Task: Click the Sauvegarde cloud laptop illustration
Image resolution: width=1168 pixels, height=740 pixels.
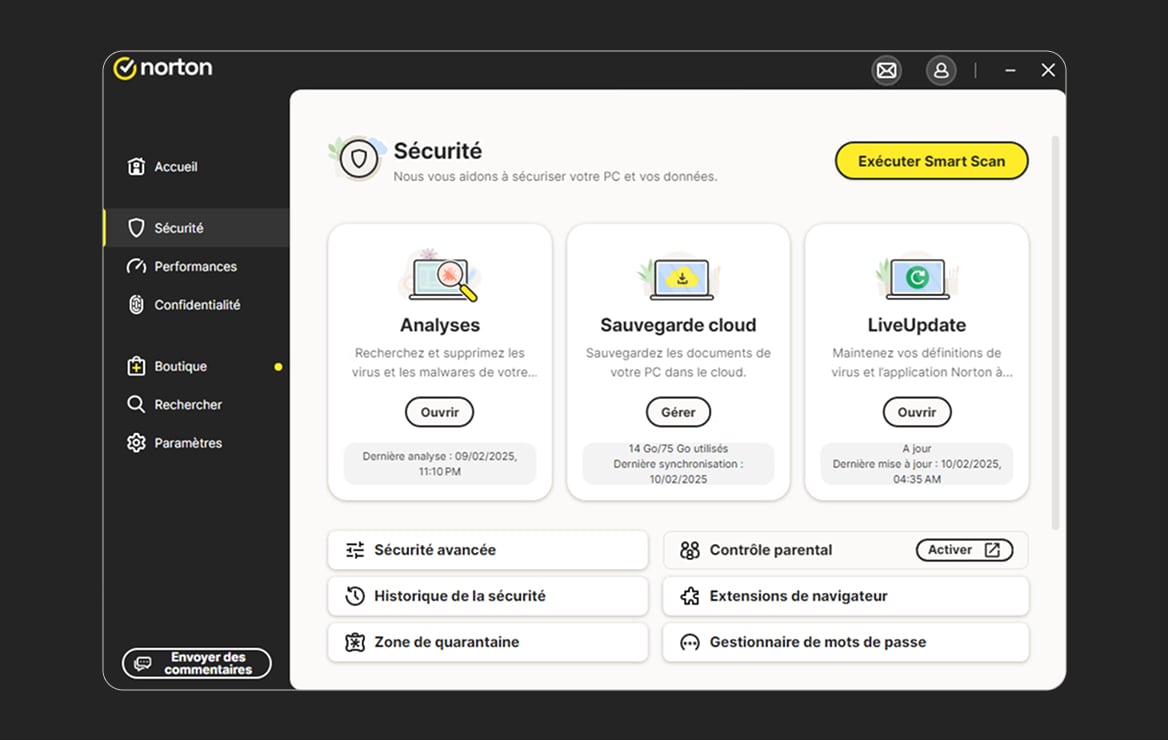Action: [679, 277]
